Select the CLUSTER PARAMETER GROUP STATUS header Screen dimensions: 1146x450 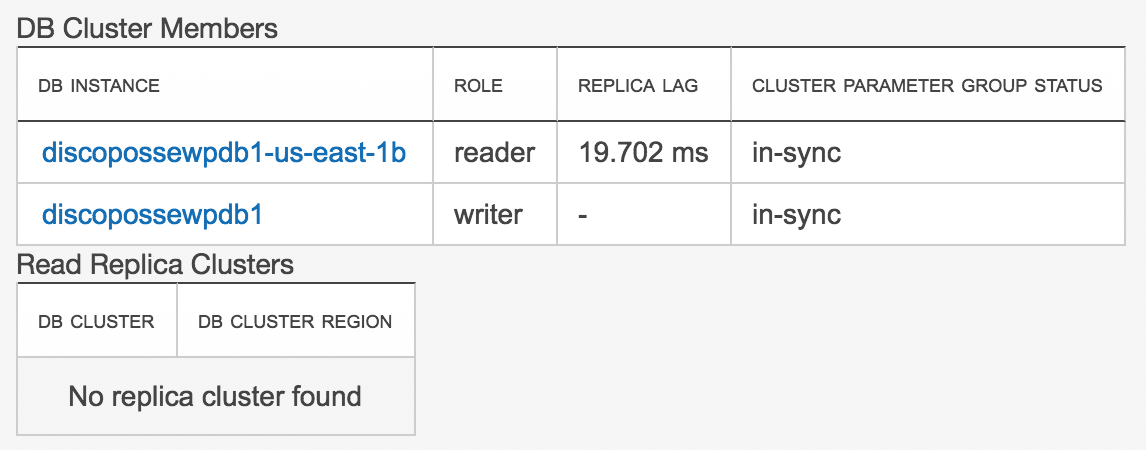point(927,86)
